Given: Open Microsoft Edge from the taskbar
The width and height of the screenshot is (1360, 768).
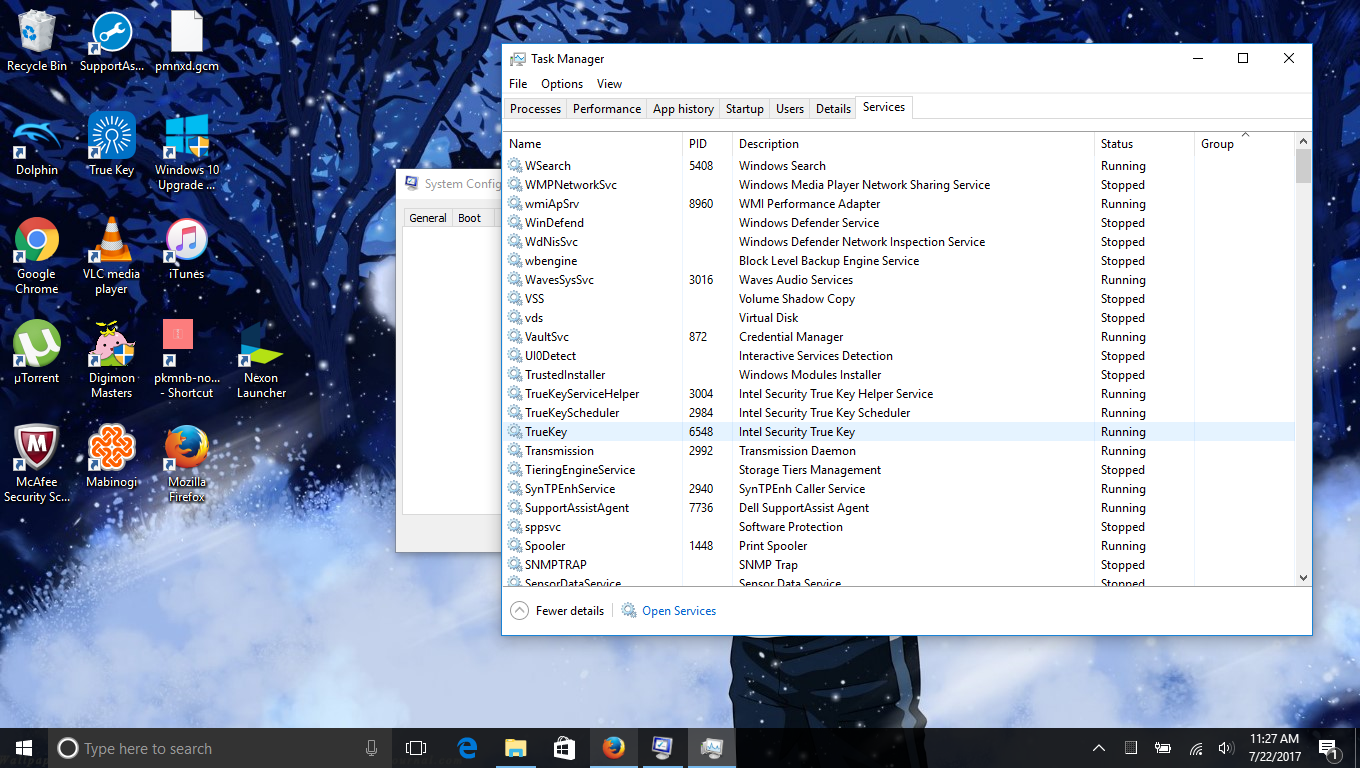Looking at the screenshot, I should pos(467,747).
